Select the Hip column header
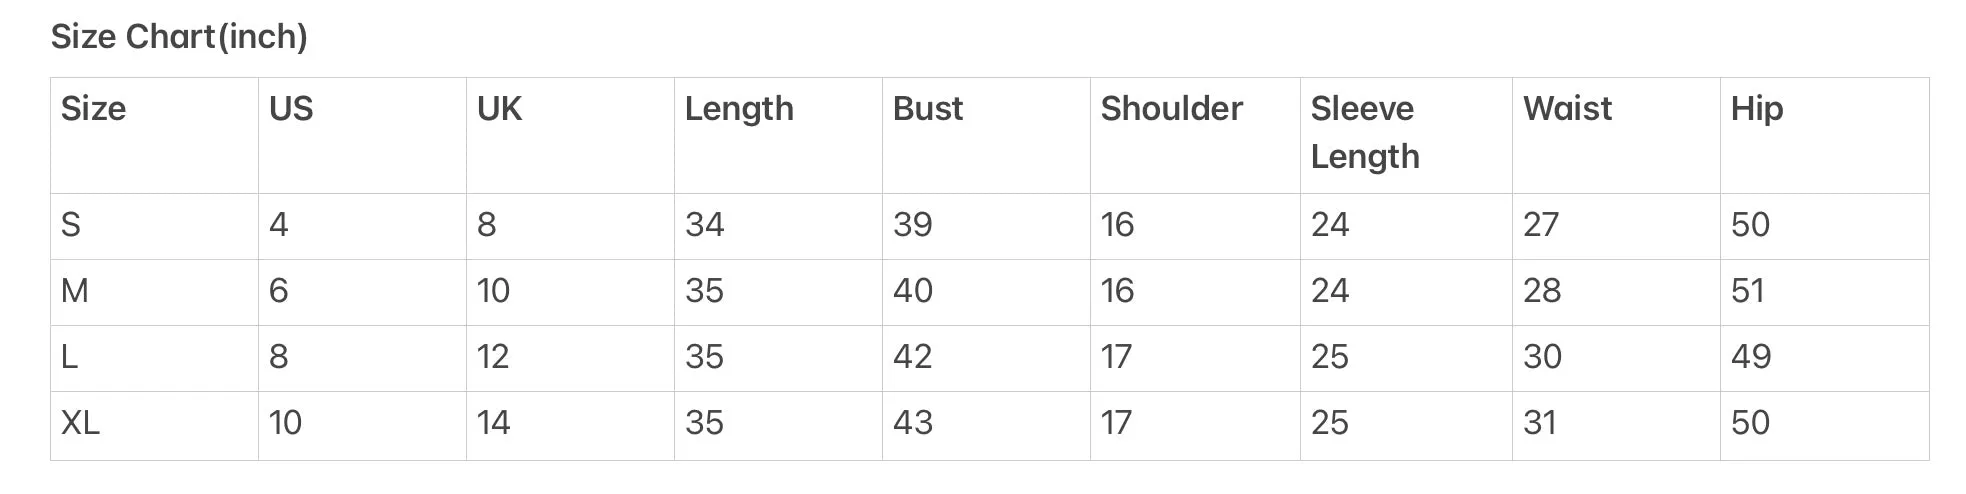Image resolution: width=1966 pixels, height=494 pixels. coord(1757,109)
